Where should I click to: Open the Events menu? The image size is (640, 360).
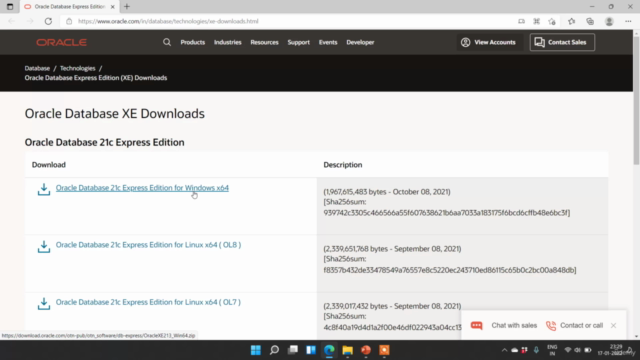[328, 42]
